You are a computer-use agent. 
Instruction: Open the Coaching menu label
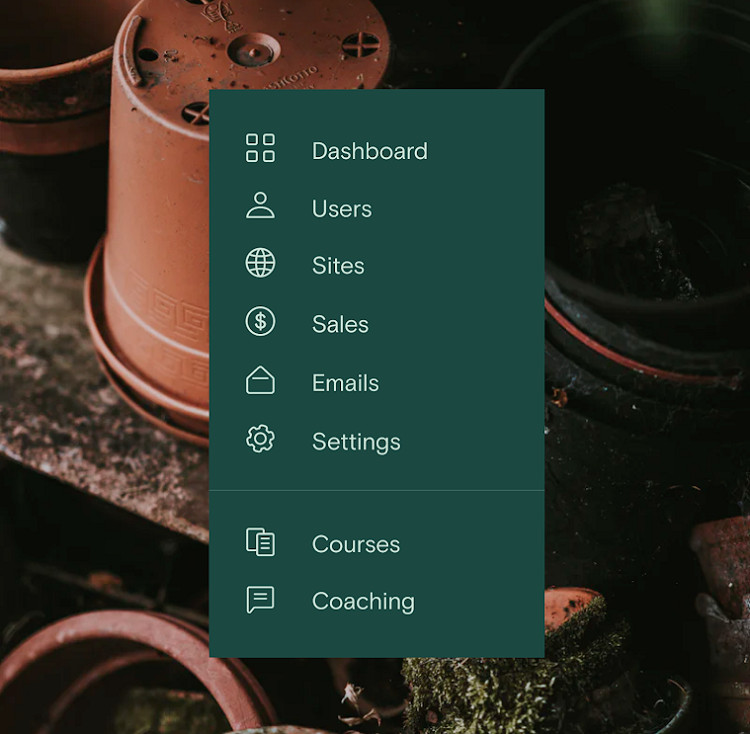click(x=363, y=602)
